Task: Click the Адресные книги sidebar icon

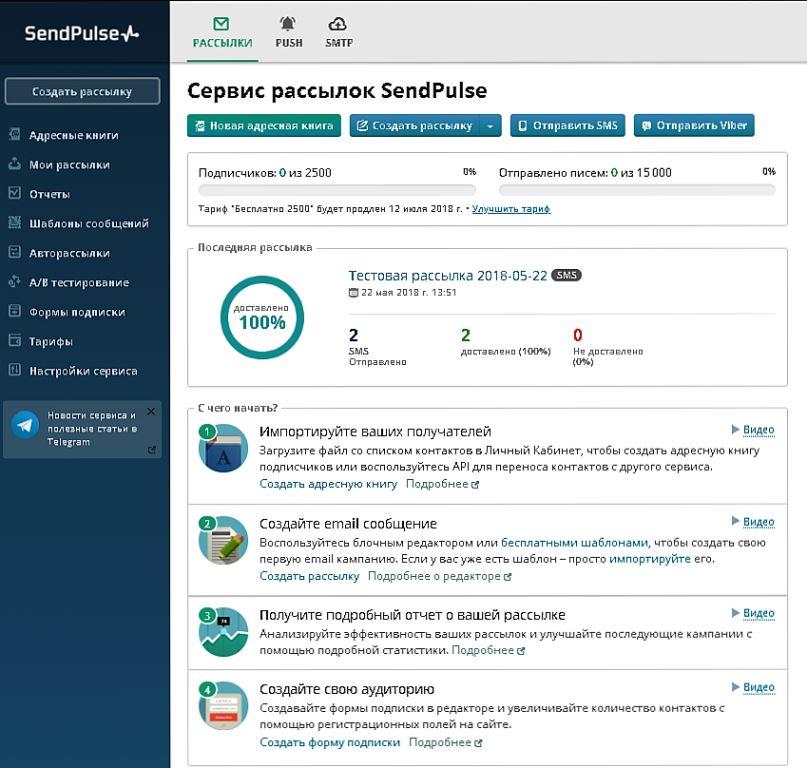Action: (x=14, y=134)
